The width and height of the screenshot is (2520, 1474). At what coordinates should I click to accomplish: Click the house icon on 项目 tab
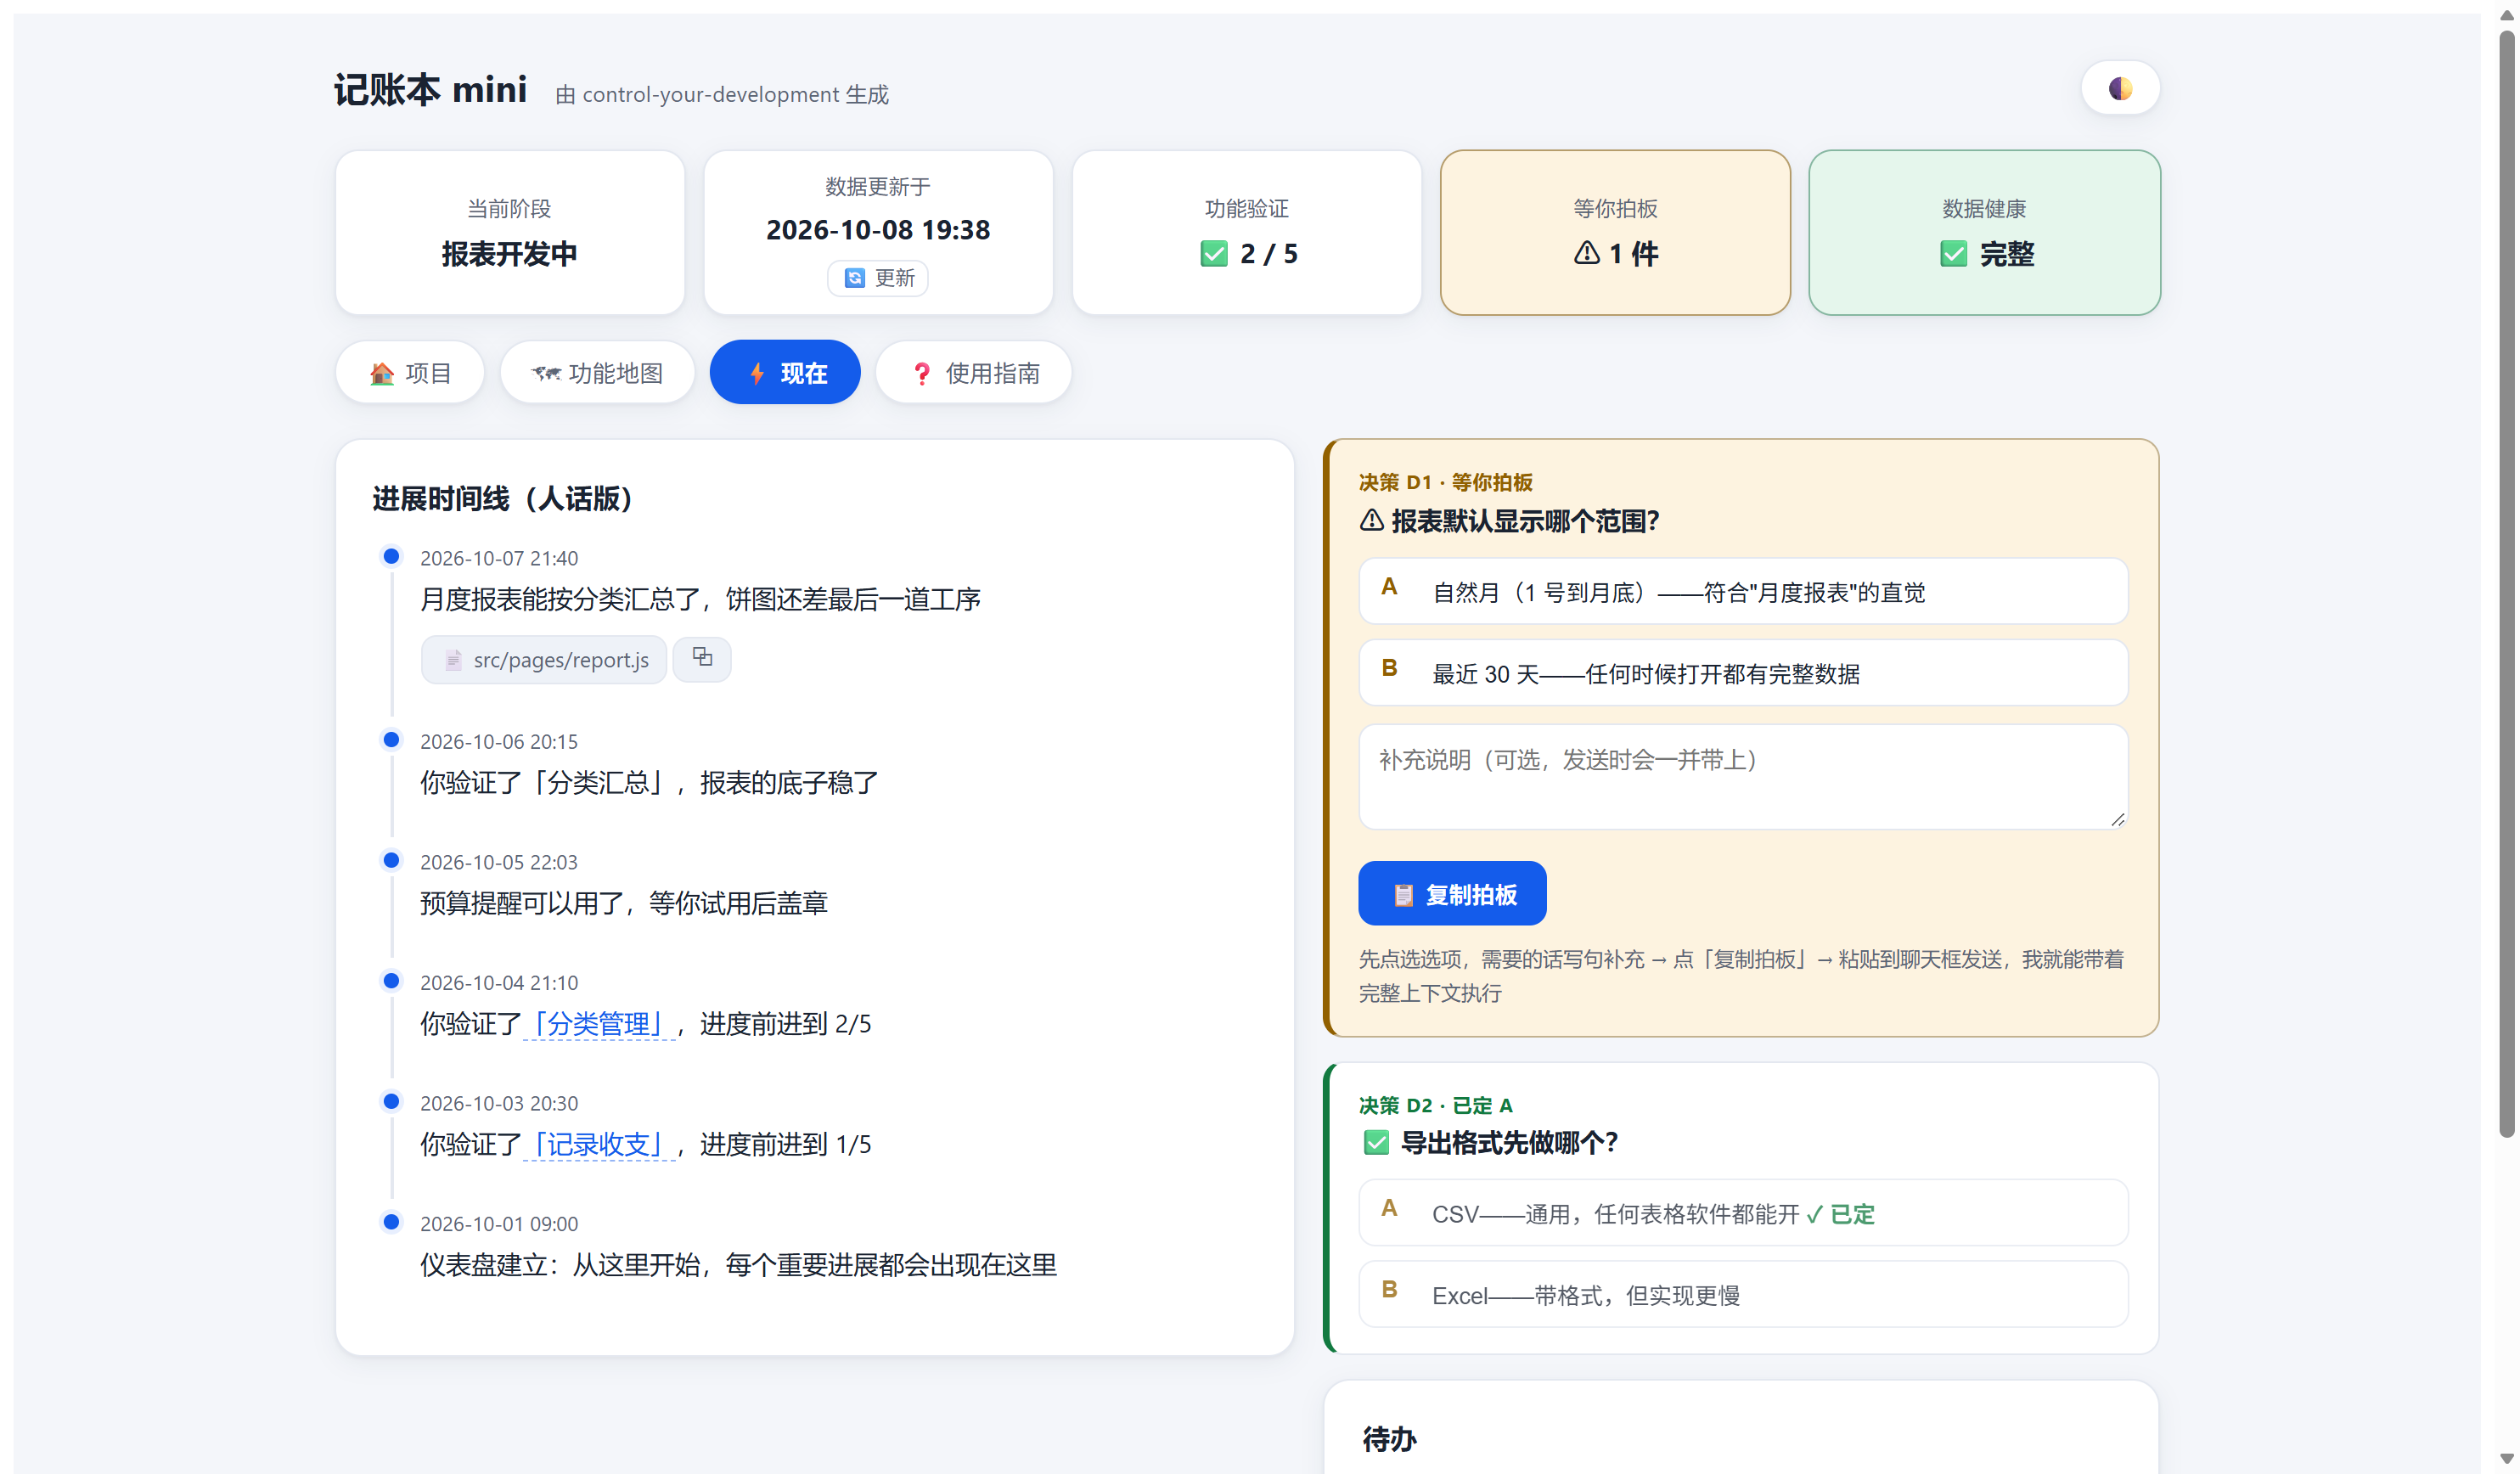(x=382, y=373)
